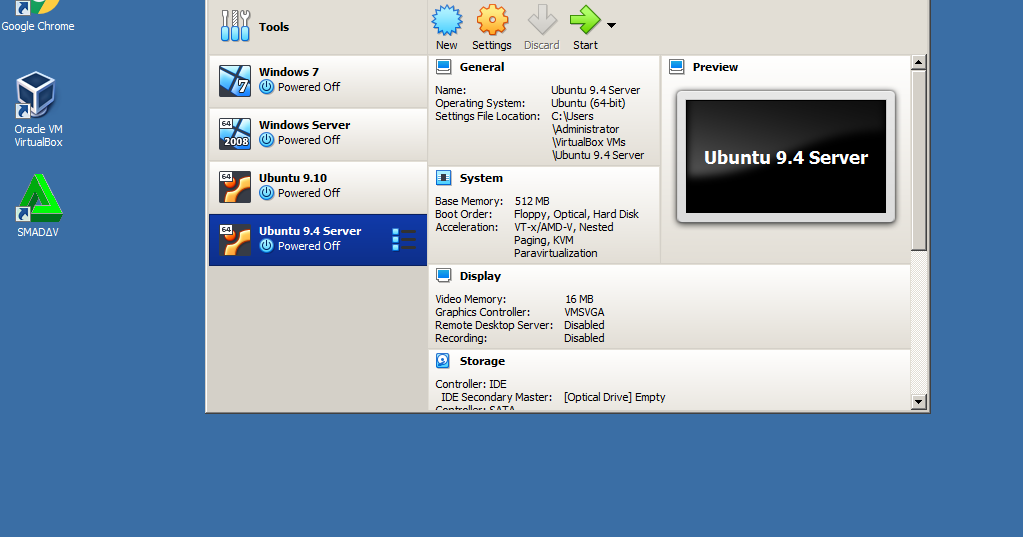This screenshot has width=1023, height=537.
Task: Click the Recording 'Disabled' value
Action: click(x=584, y=338)
